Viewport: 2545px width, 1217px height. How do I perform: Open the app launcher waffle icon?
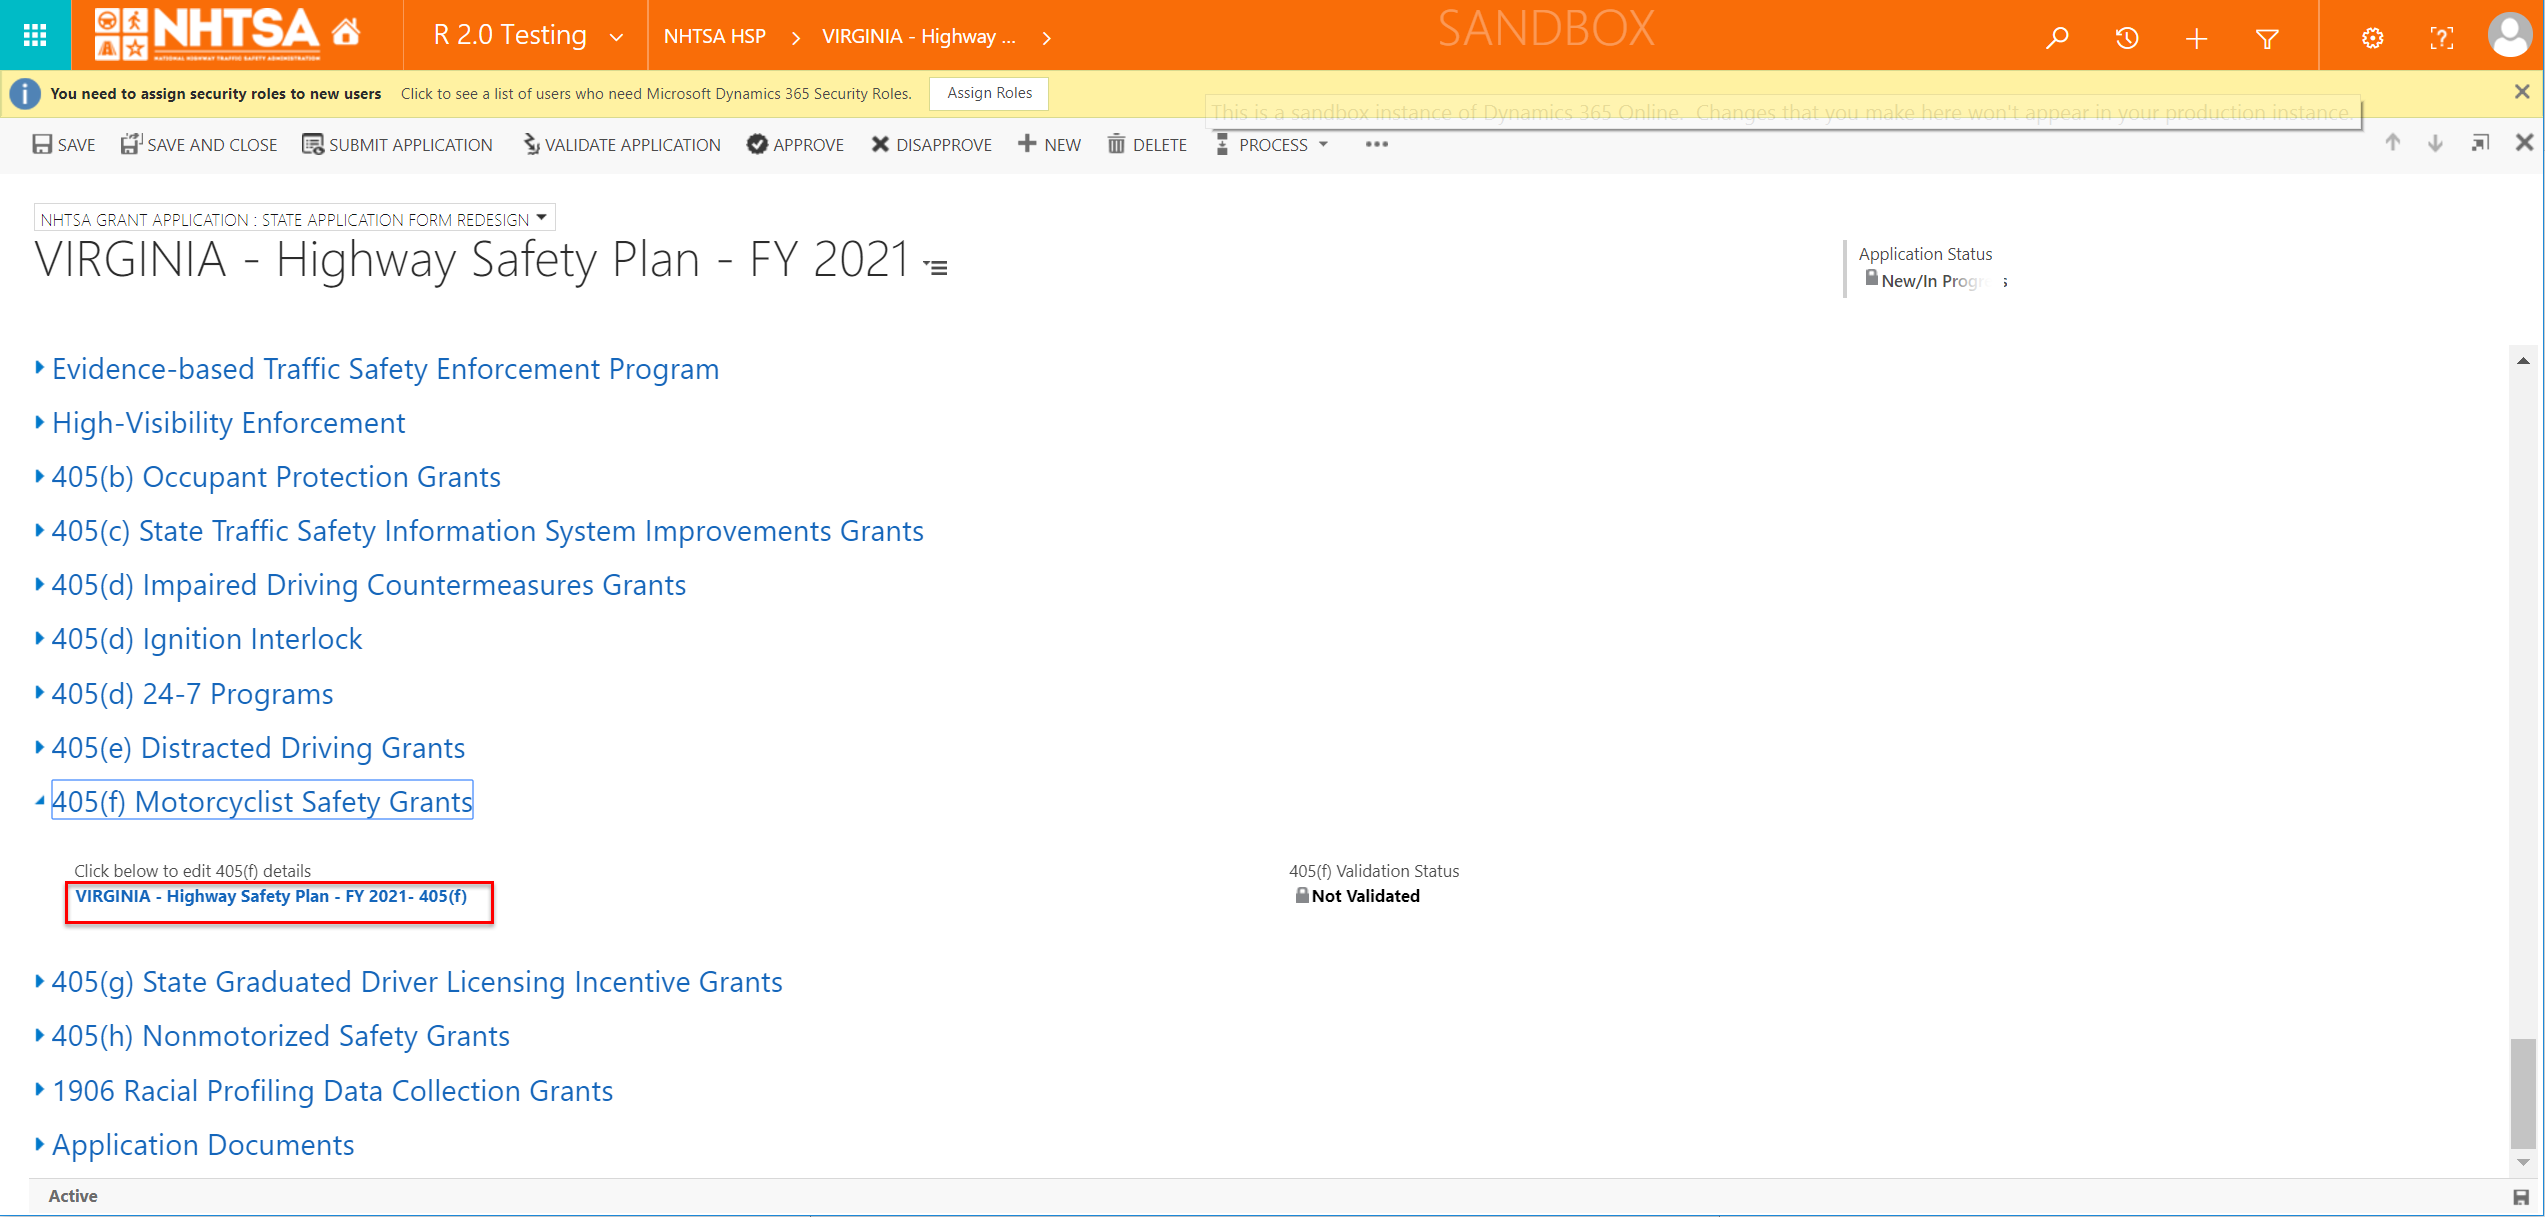click(35, 36)
